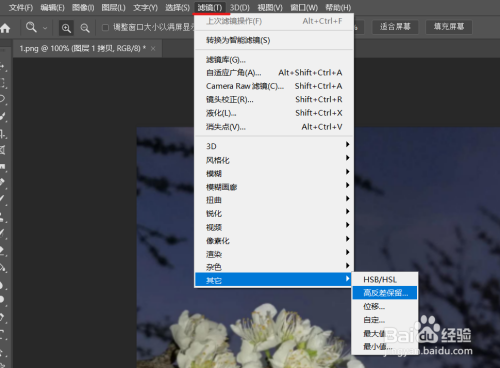Expand the 视频 submenu arrow
This screenshot has height=368, width=500.
(347, 225)
